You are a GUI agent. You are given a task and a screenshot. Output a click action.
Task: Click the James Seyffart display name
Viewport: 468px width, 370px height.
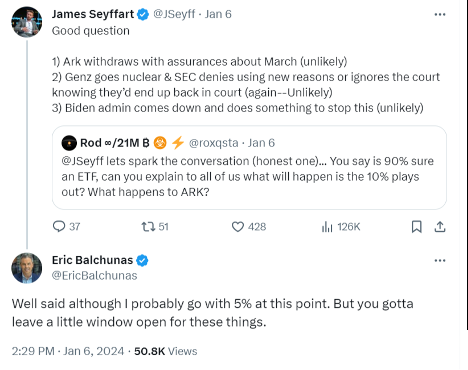click(x=93, y=14)
